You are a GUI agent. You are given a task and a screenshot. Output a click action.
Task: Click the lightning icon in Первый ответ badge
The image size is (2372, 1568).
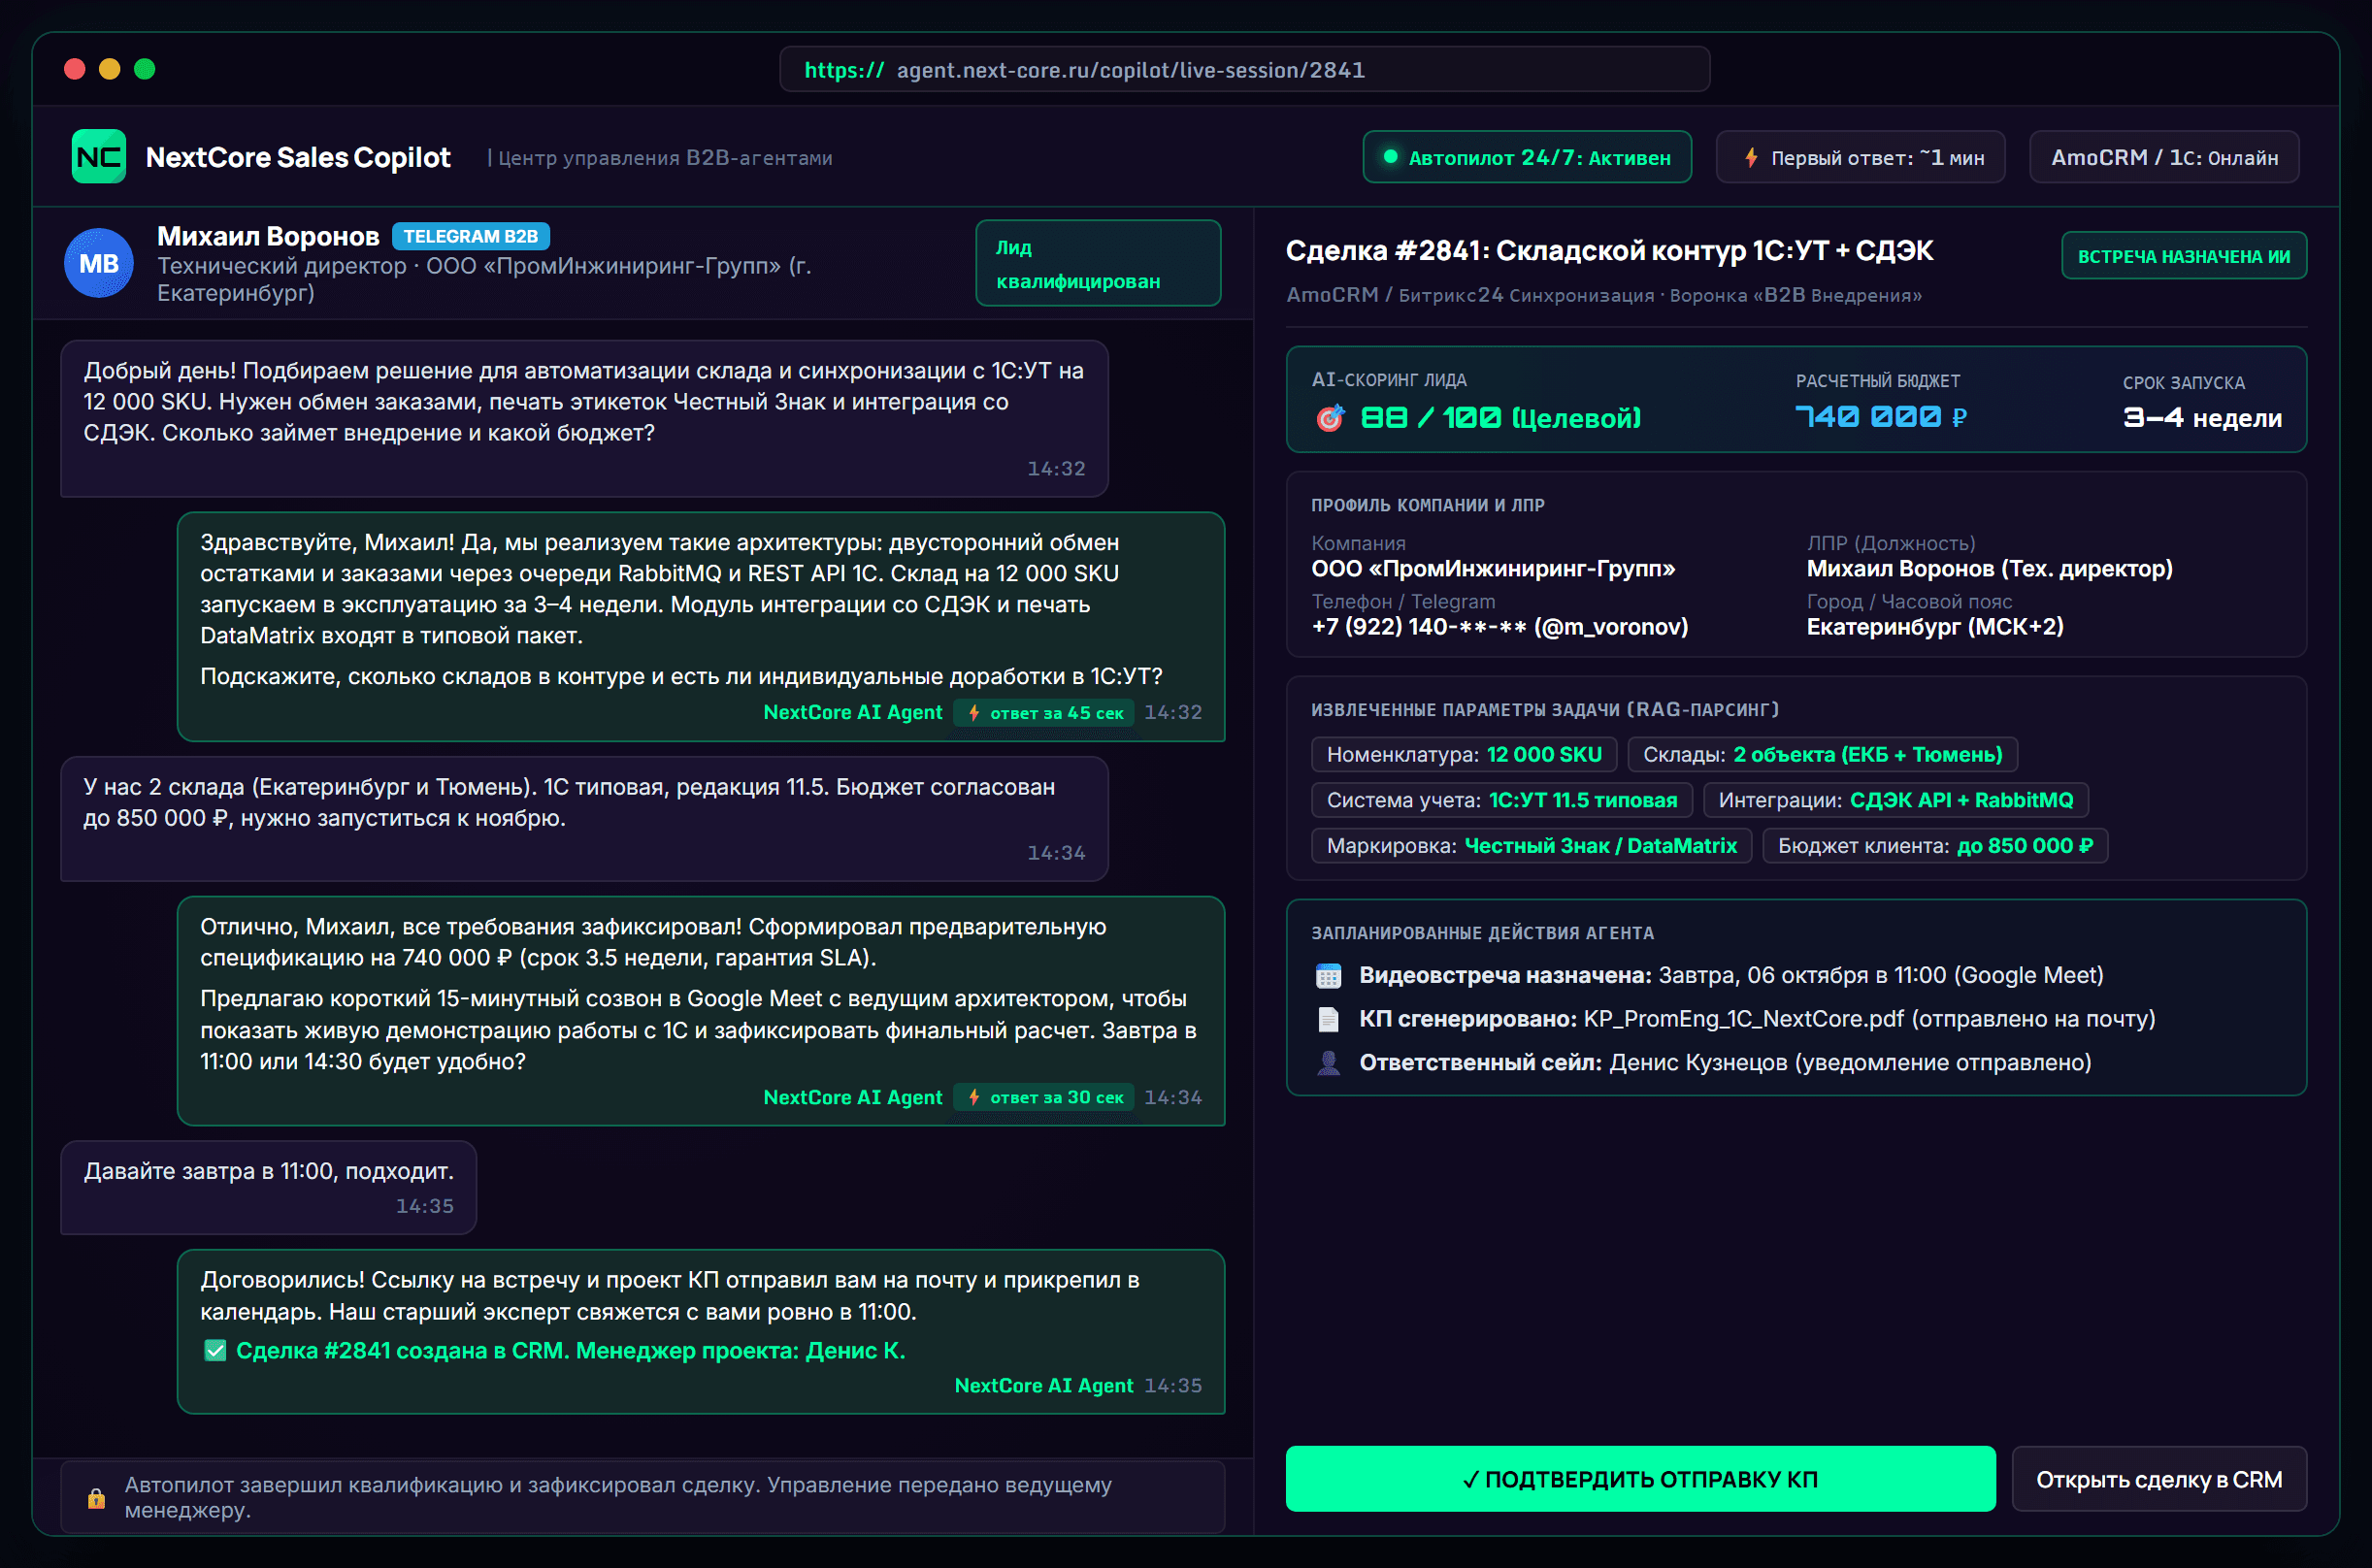click(1751, 158)
